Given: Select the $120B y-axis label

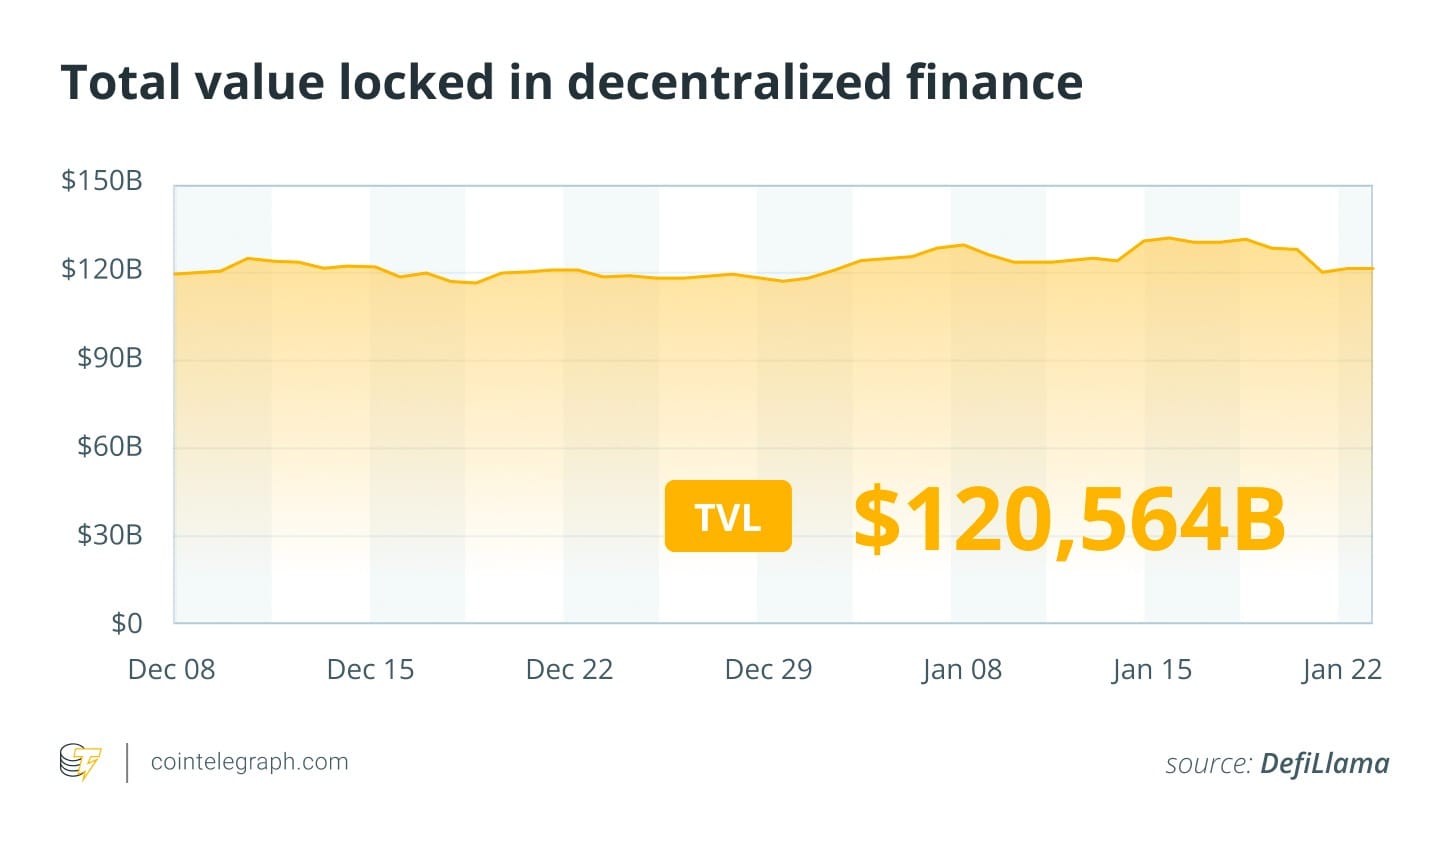Looking at the screenshot, I should pyautogui.click(x=102, y=269).
